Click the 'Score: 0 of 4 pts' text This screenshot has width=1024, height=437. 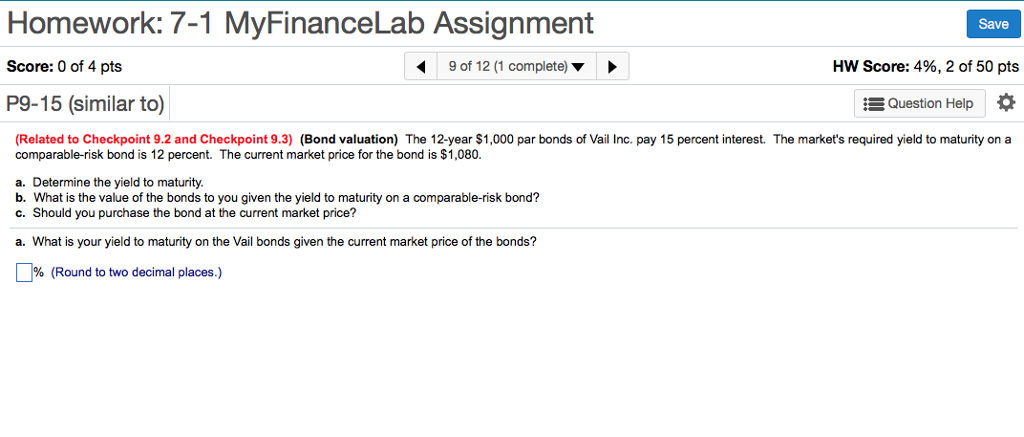[x=64, y=67]
